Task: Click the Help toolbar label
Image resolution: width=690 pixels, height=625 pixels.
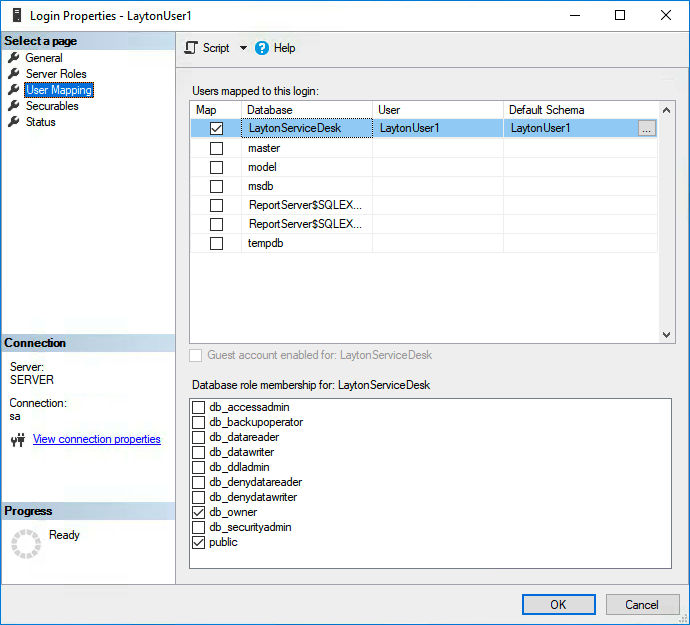Action: pos(284,48)
